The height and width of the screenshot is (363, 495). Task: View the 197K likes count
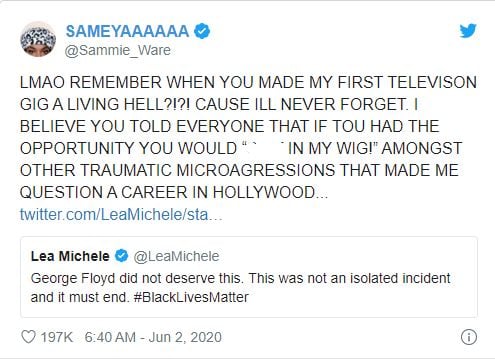[x=56, y=337]
